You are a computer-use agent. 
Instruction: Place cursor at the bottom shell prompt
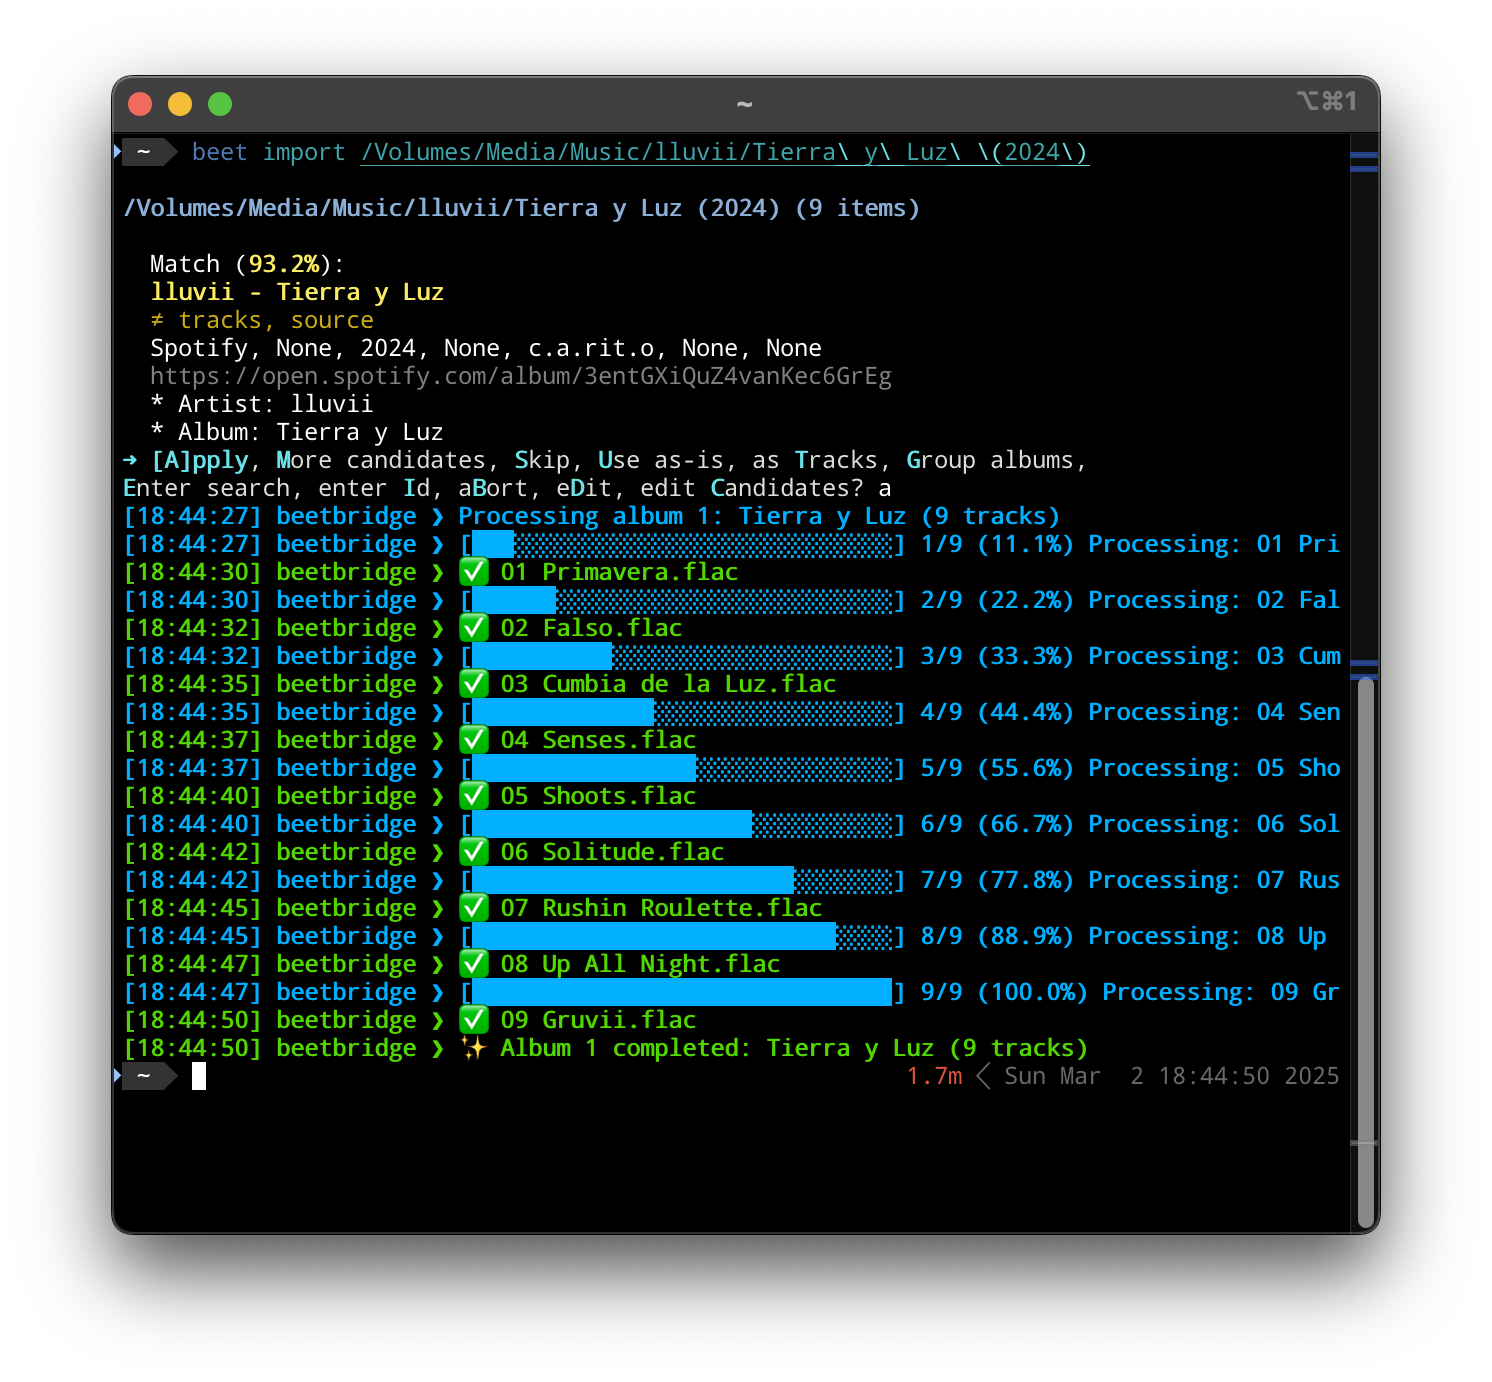click(x=199, y=1076)
